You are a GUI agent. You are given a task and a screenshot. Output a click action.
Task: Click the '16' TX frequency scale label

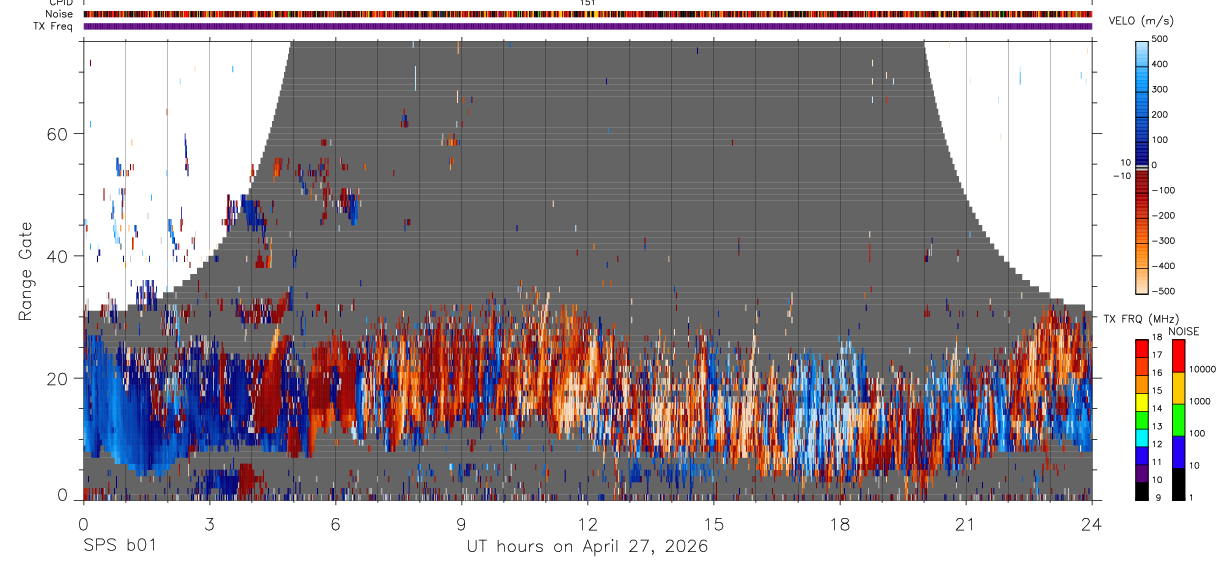click(x=1158, y=373)
